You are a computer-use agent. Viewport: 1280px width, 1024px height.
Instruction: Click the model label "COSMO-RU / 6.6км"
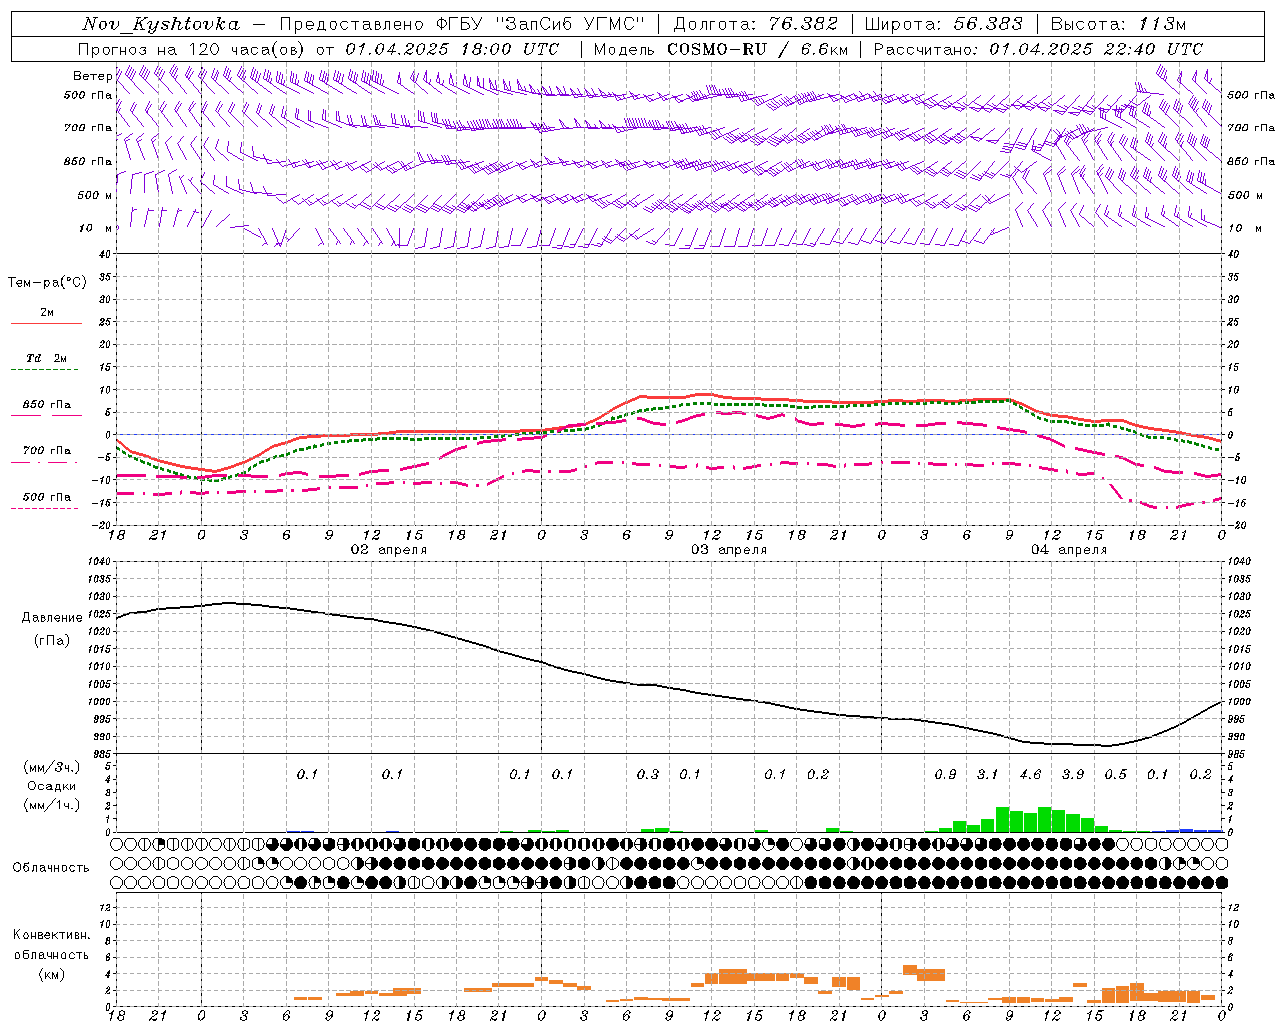(x=757, y=49)
